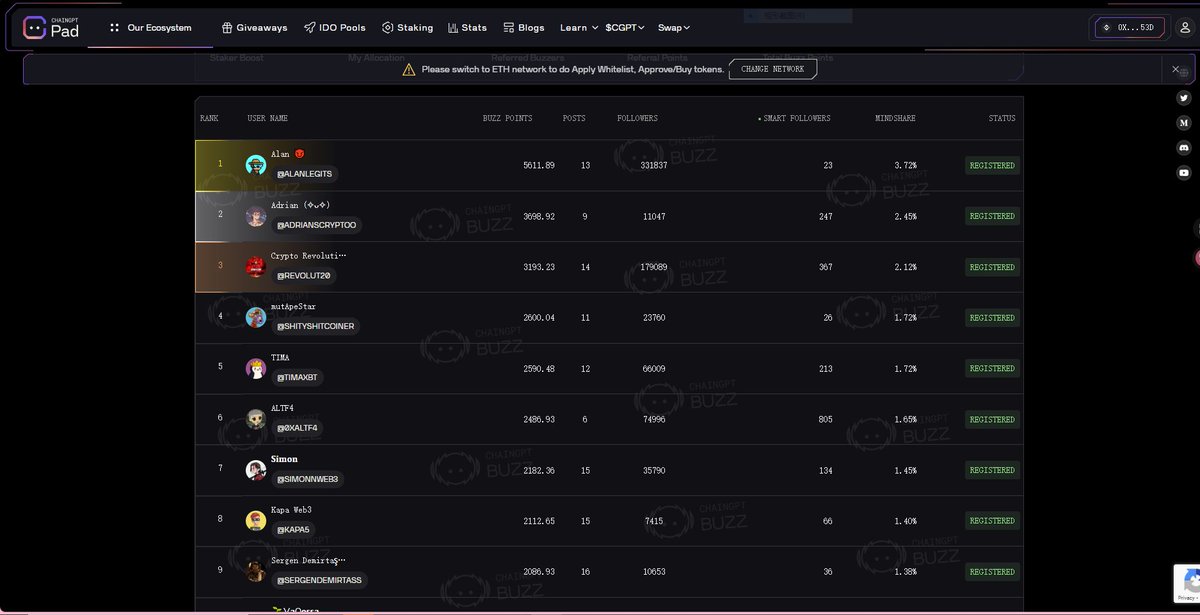This screenshot has height=615, width=1200.
Task: Expand the Learn dropdown menu
Action: click(x=579, y=27)
